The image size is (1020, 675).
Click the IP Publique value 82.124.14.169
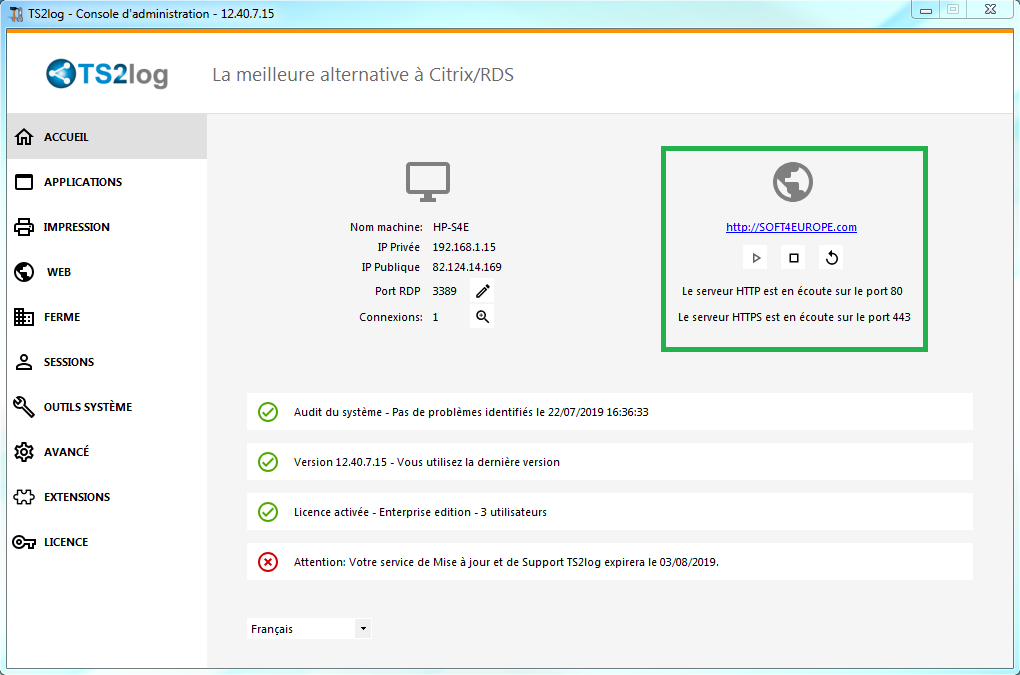tap(467, 267)
